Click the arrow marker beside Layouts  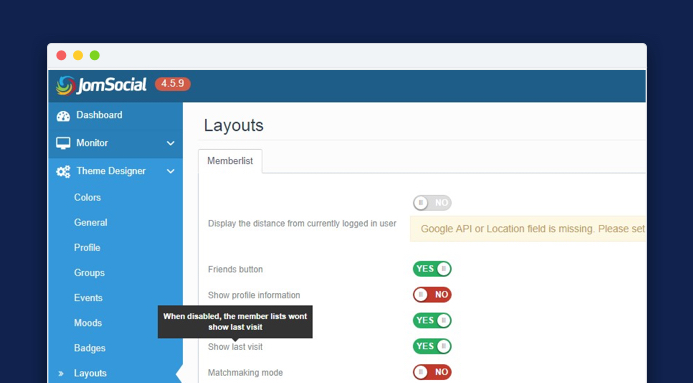click(61, 374)
